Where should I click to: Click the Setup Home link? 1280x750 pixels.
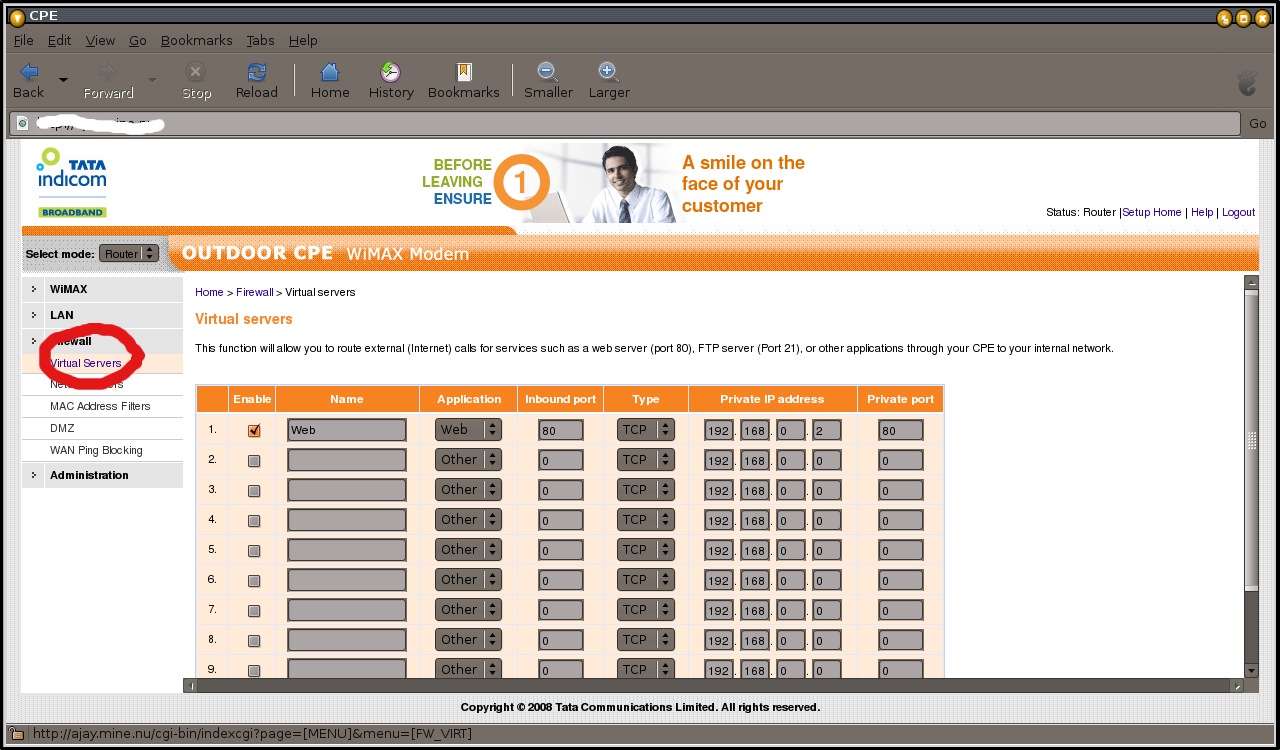click(x=1152, y=212)
